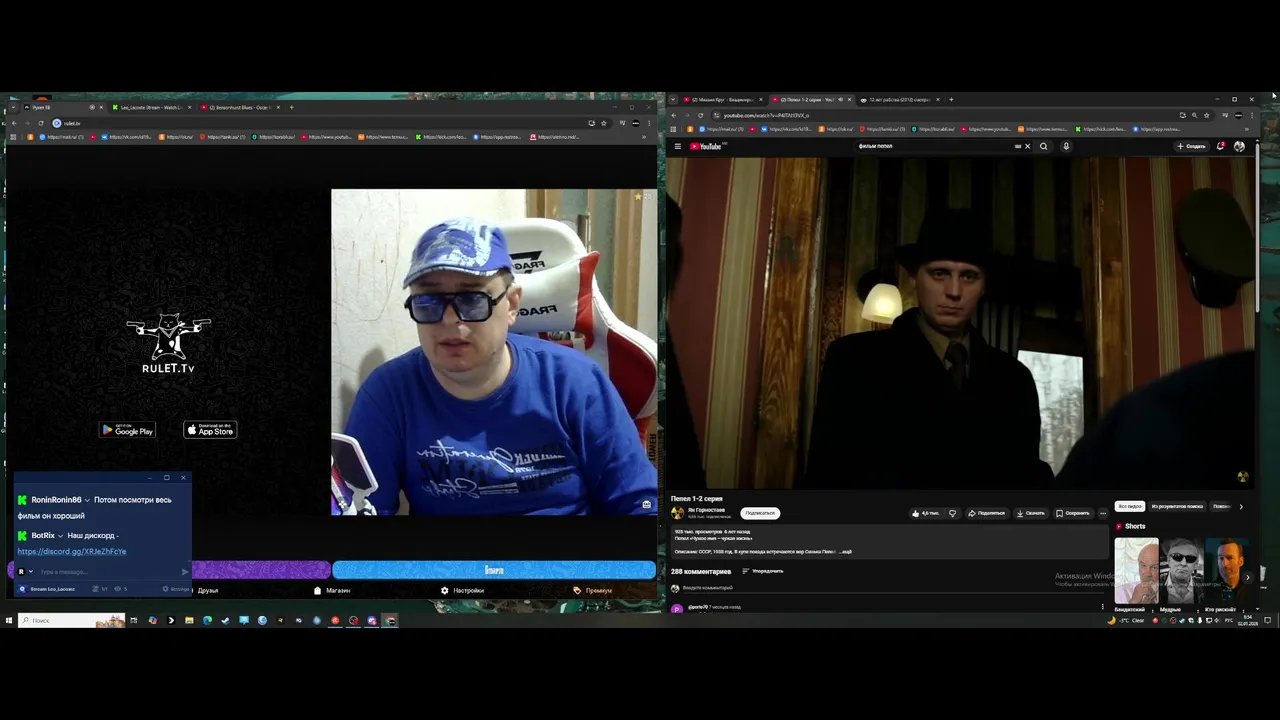Open the tab search dropdown in right browser
This screenshot has width=1280, height=720.
pyautogui.click(x=674, y=100)
